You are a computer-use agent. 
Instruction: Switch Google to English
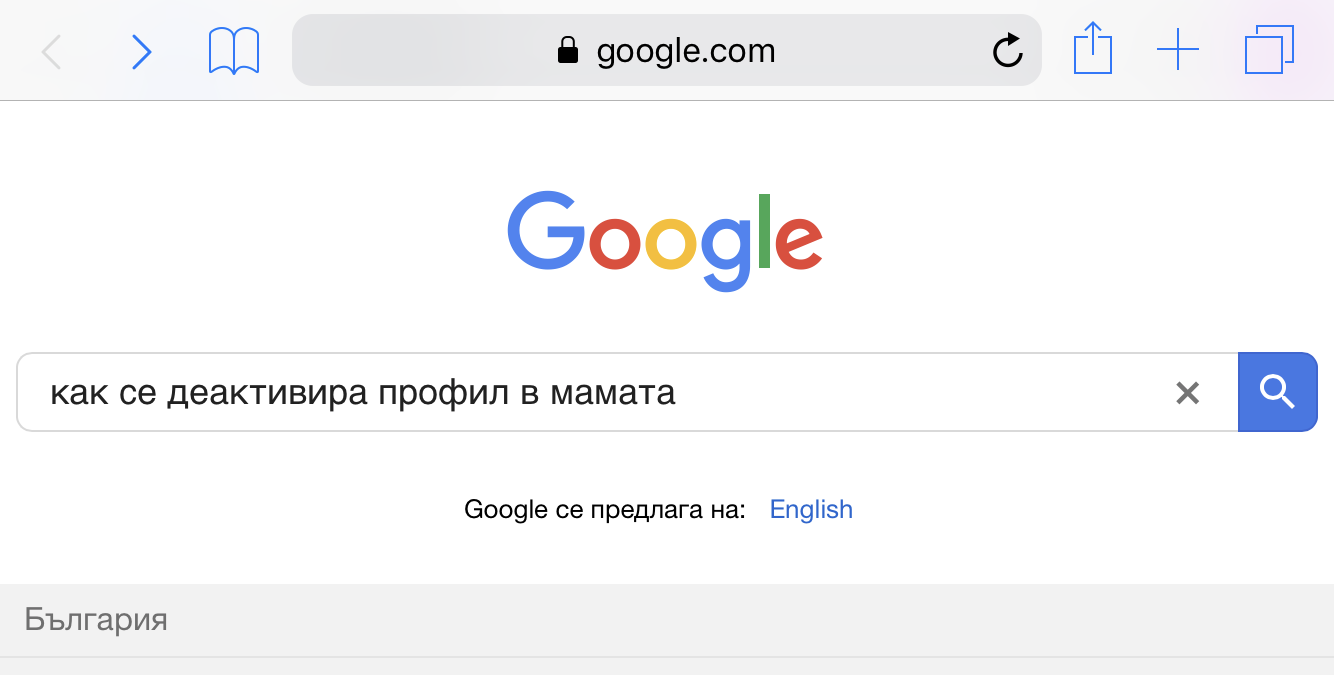[811, 510]
